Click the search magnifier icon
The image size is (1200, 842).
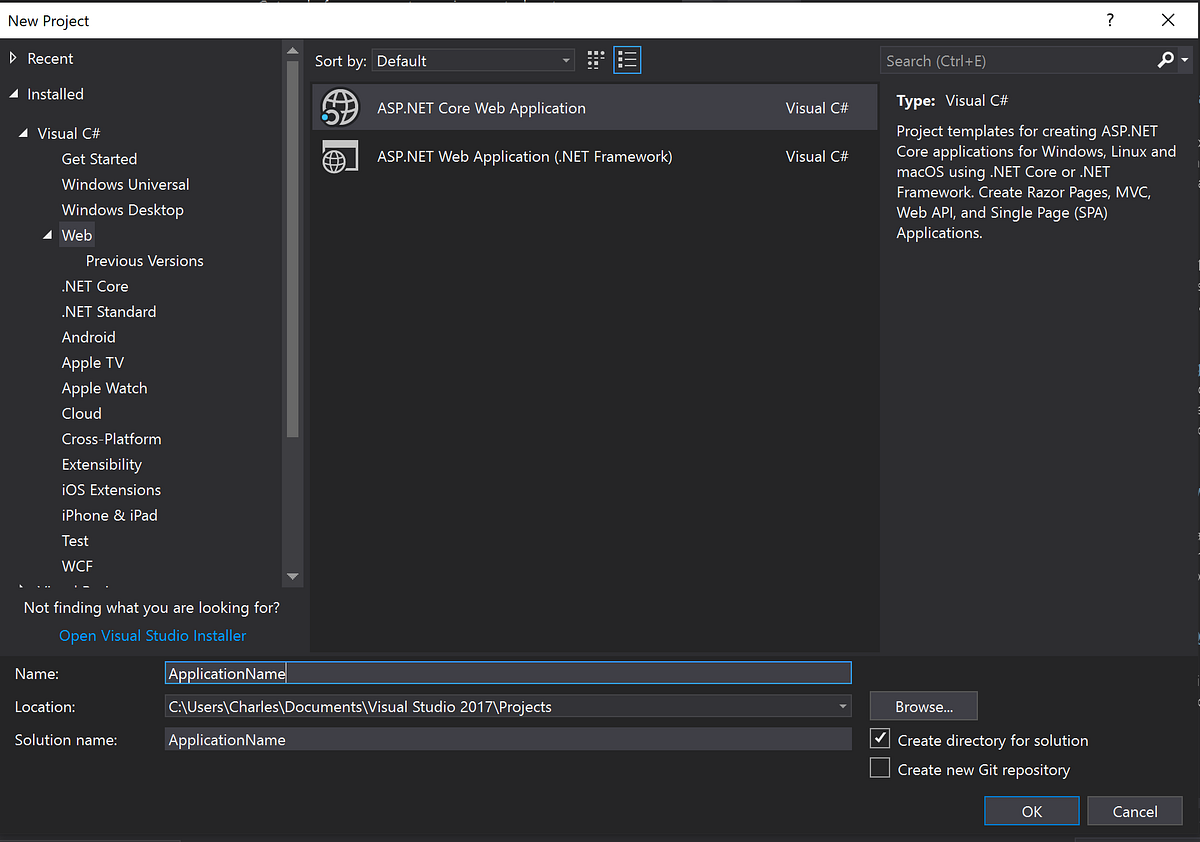pos(1165,60)
